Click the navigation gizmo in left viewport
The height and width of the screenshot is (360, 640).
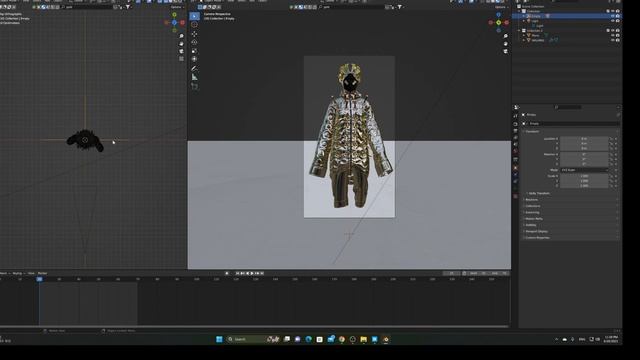pos(174,22)
